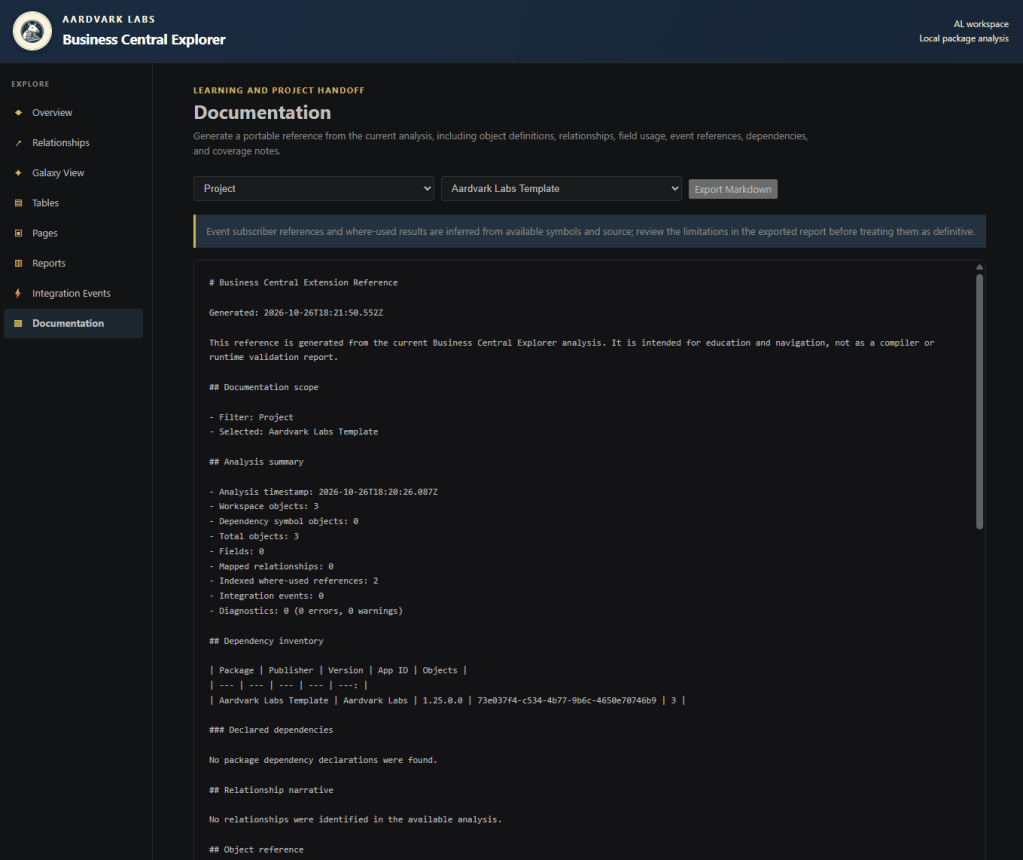
Task: Click the preview scrollbar thumb
Action: point(979,401)
